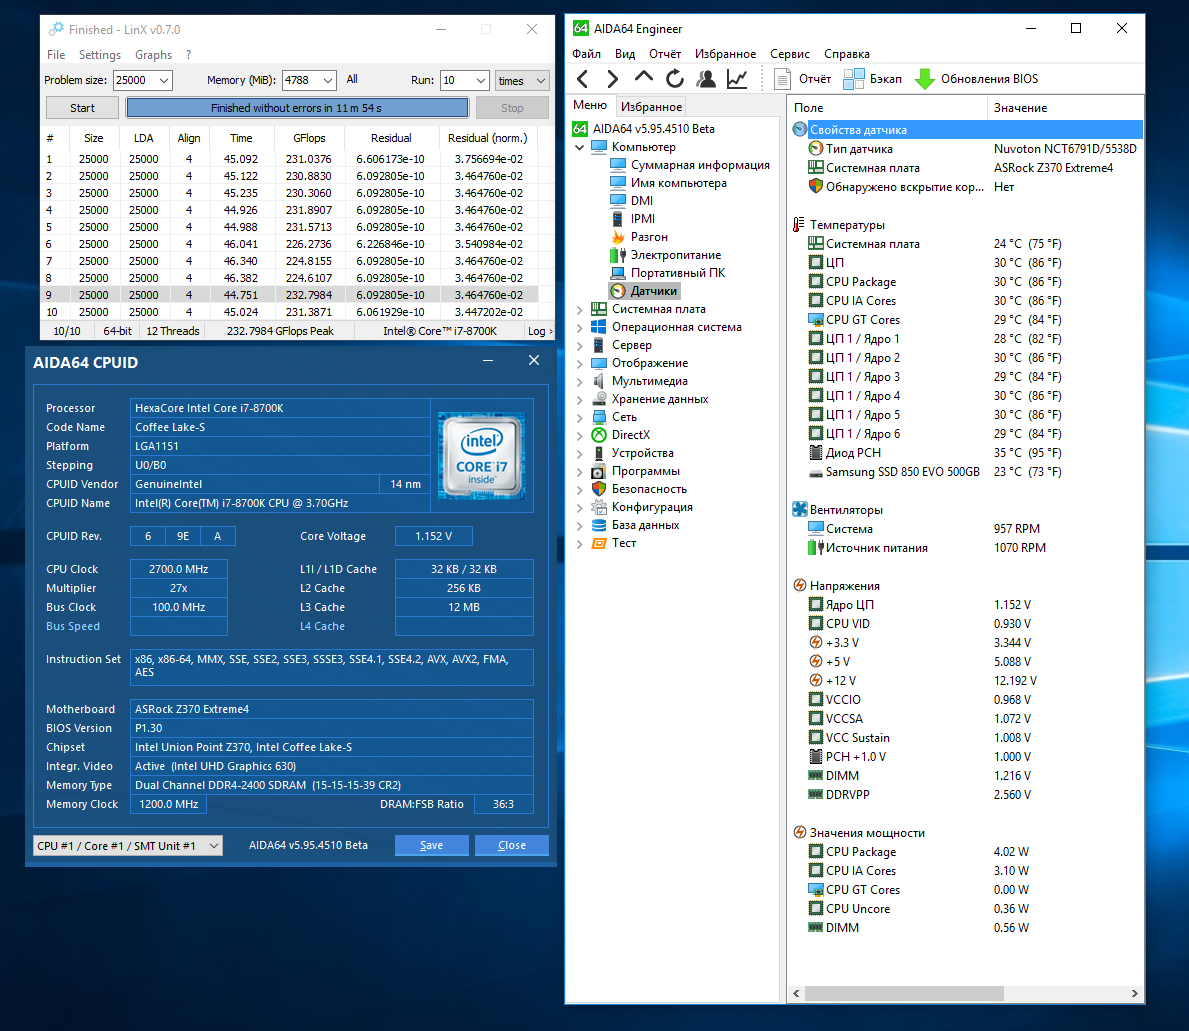Screen dimensions: 1189x1031
Task: Open the LinX File menu
Action: click(x=56, y=55)
